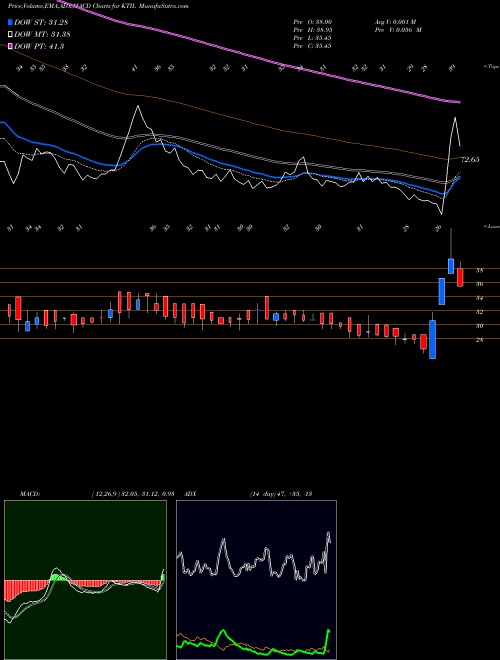Click the 'Avg V: 0.001 M' value
The image size is (500, 660).
tap(395, 22)
